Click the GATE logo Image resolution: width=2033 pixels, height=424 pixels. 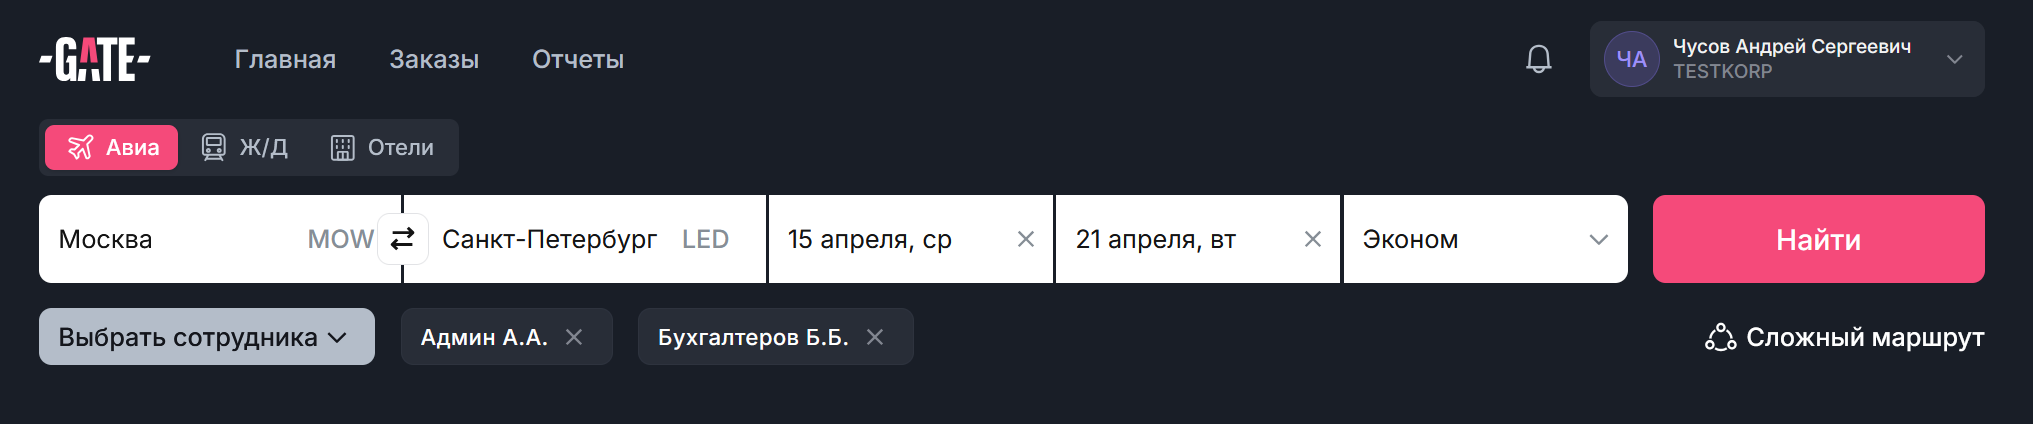95,59
